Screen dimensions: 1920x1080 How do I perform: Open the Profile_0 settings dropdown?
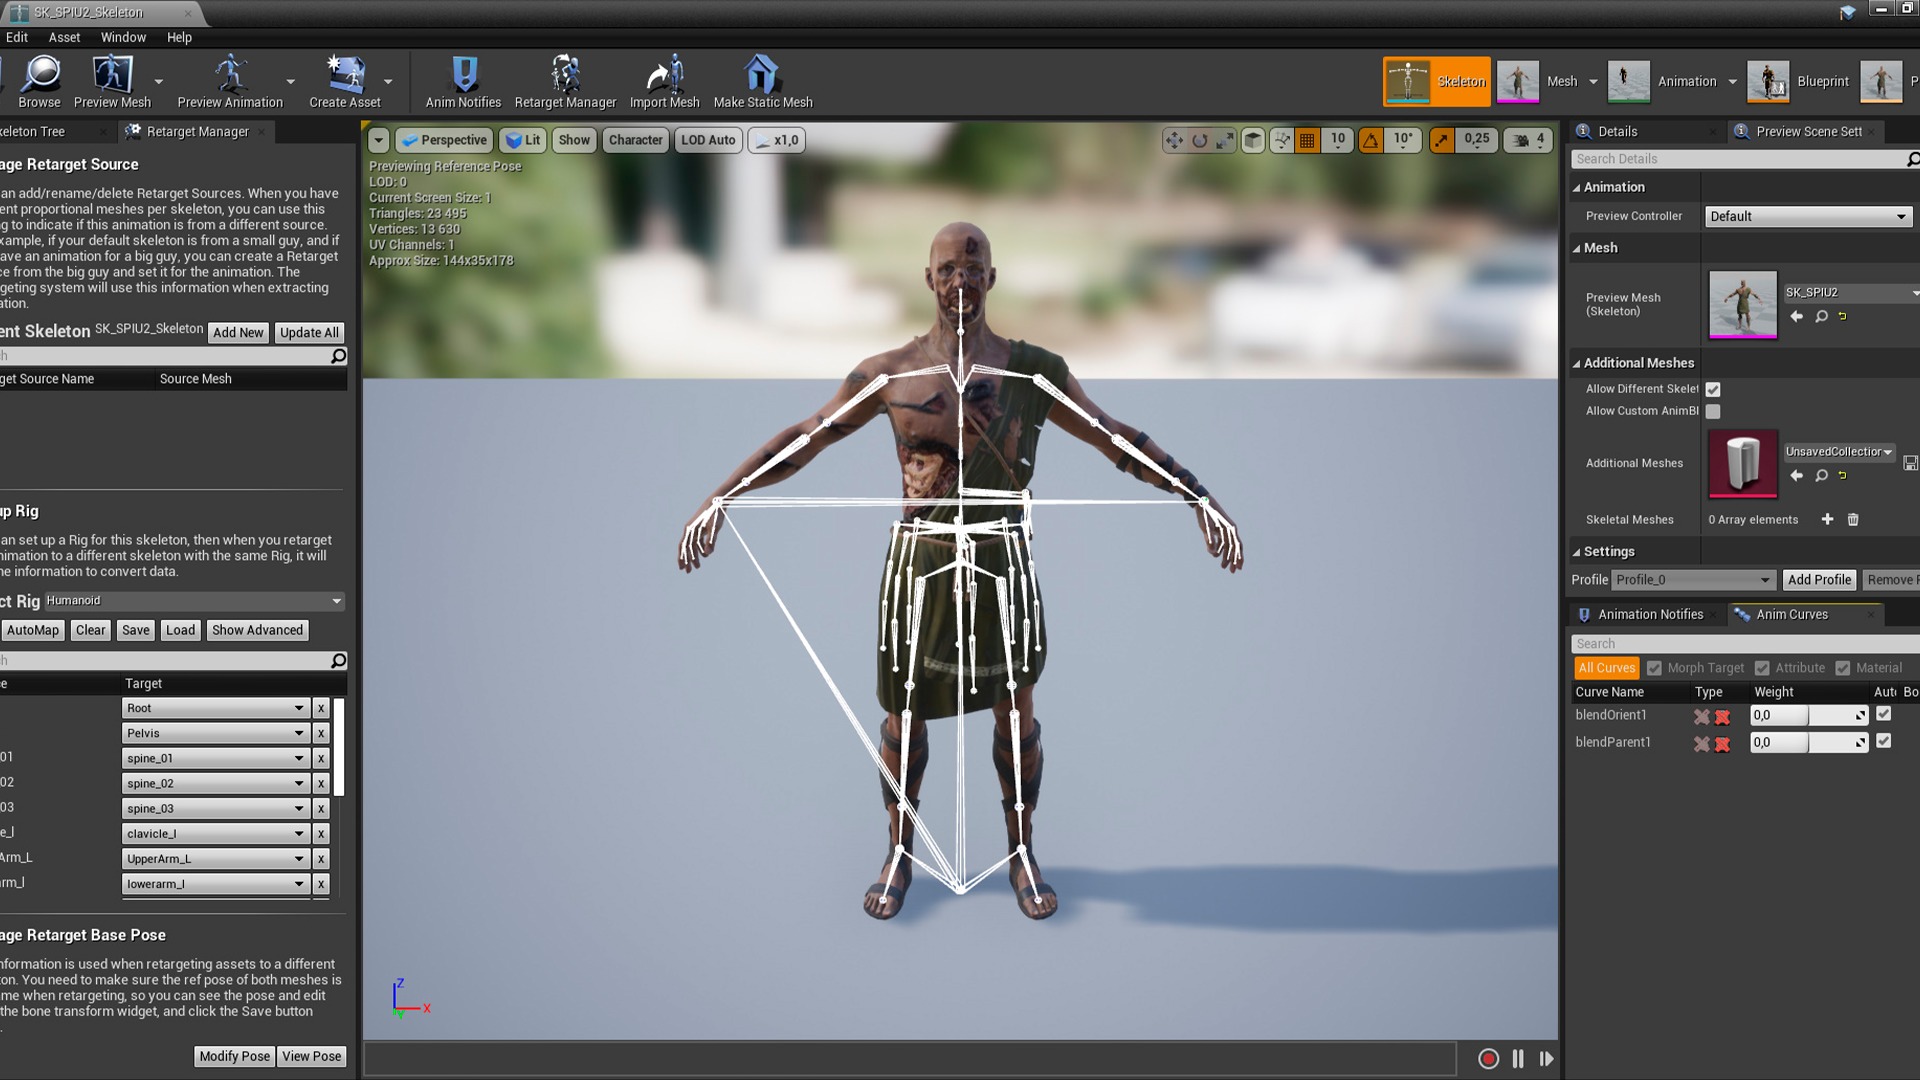tap(1694, 580)
